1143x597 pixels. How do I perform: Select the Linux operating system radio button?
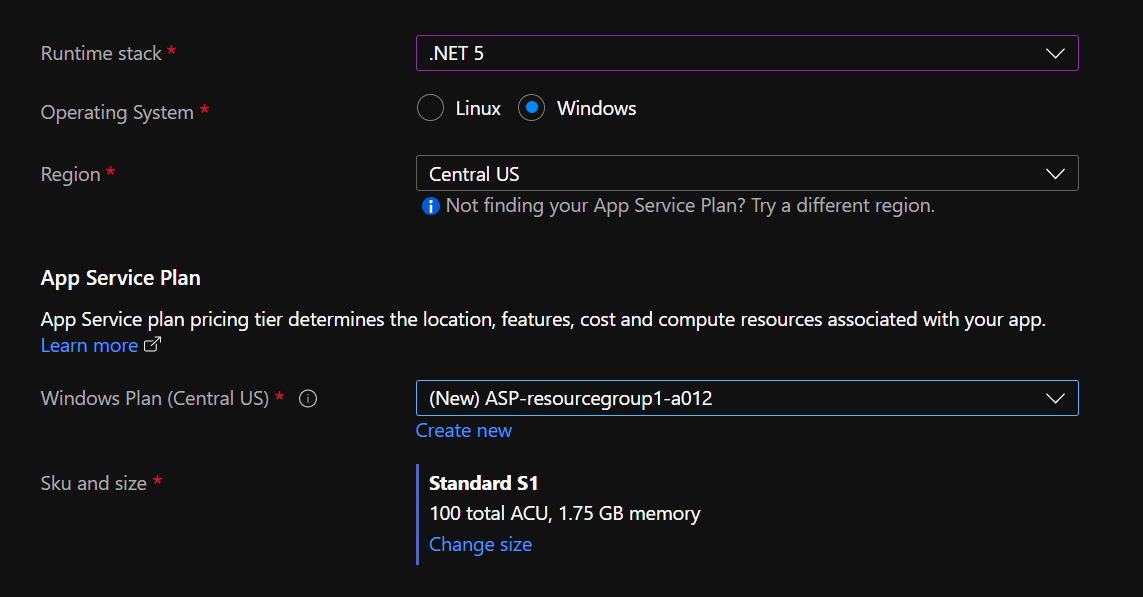pyautogui.click(x=430, y=107)
